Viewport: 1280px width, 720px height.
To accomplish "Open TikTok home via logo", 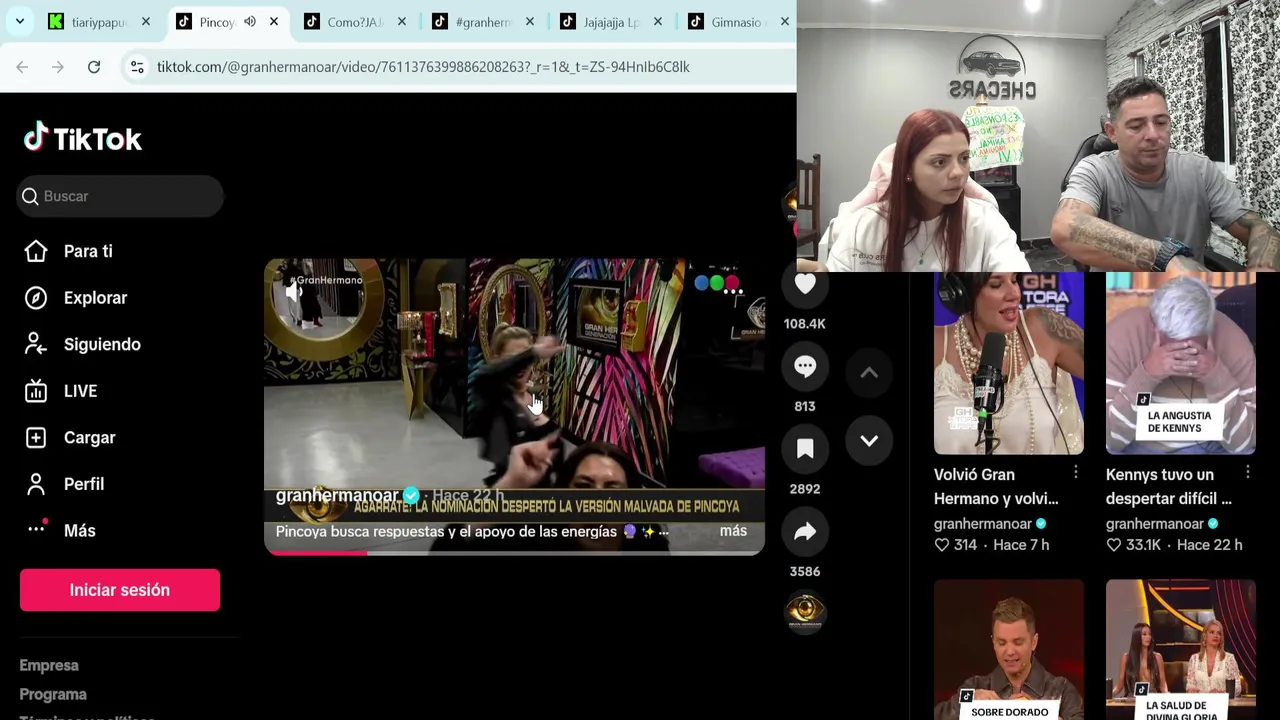I will 83,138.
